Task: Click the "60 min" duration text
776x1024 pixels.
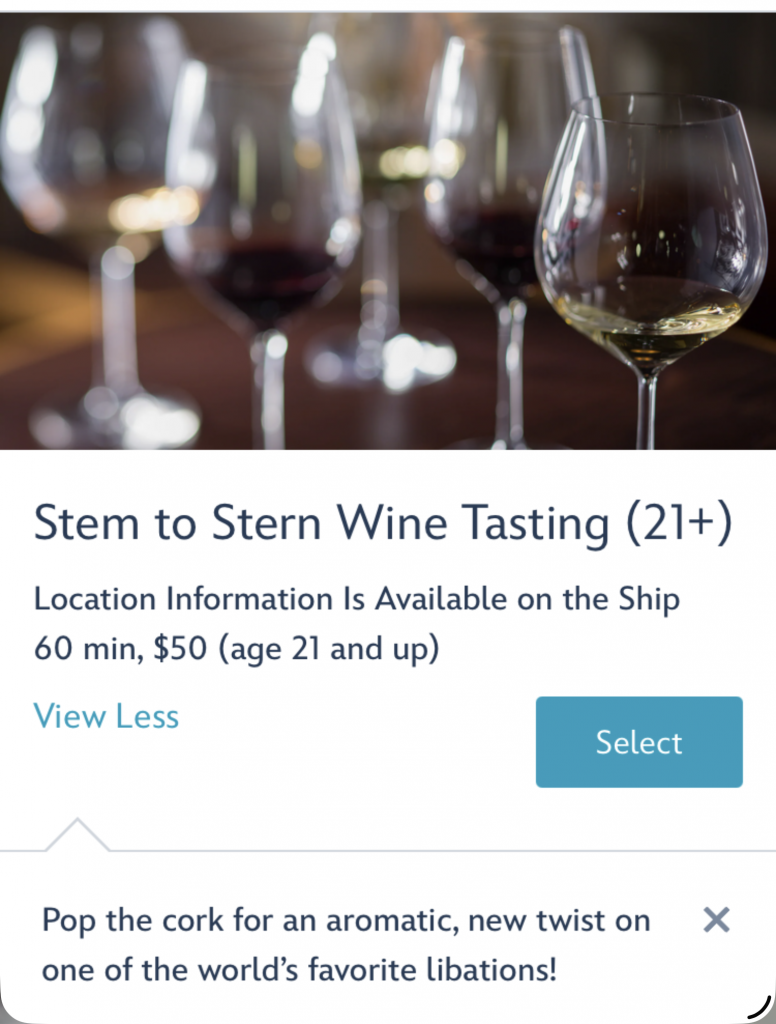Action: [88, 649]
